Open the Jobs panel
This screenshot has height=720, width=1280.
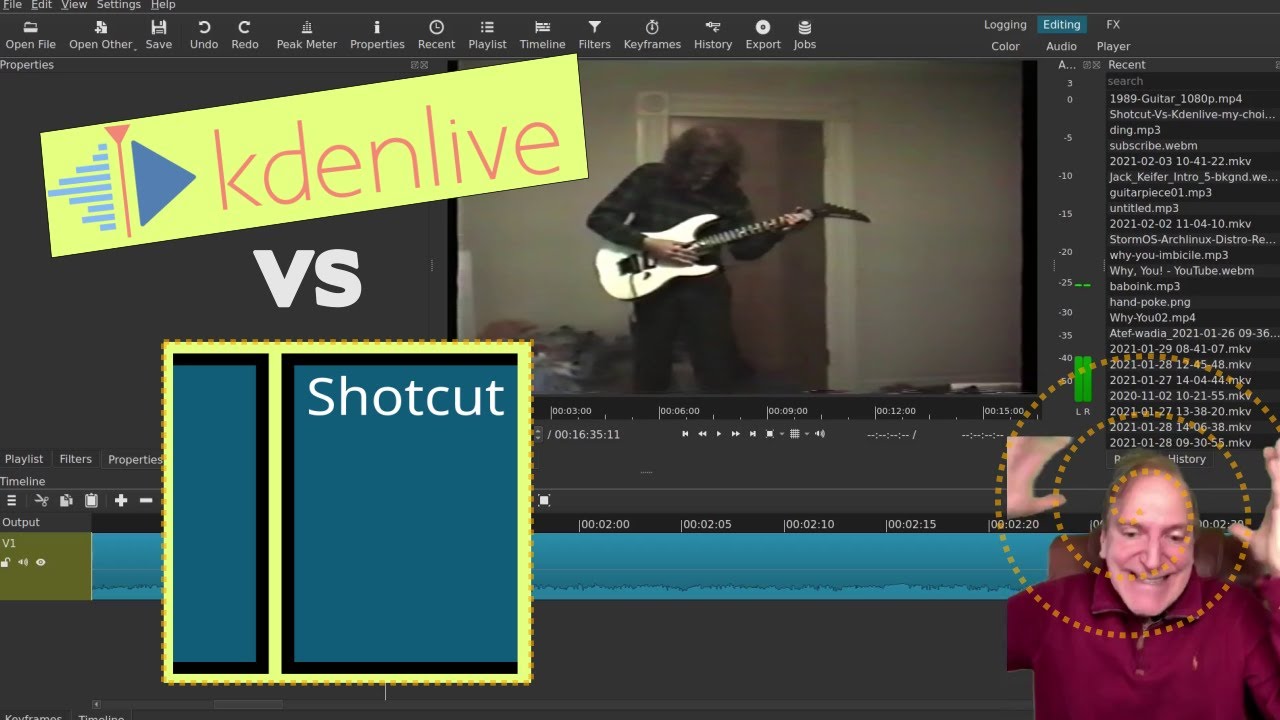pos(805,34)
